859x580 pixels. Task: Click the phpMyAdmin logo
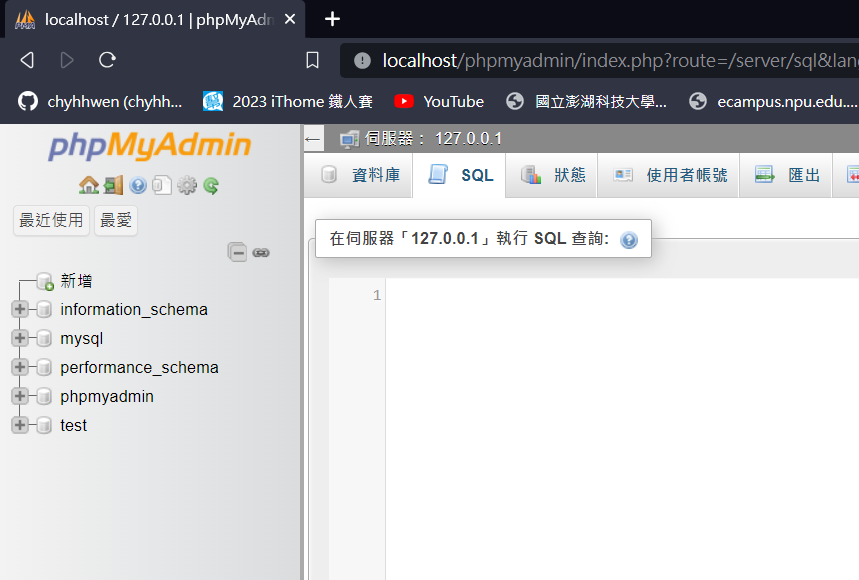(x=150, y=146)
